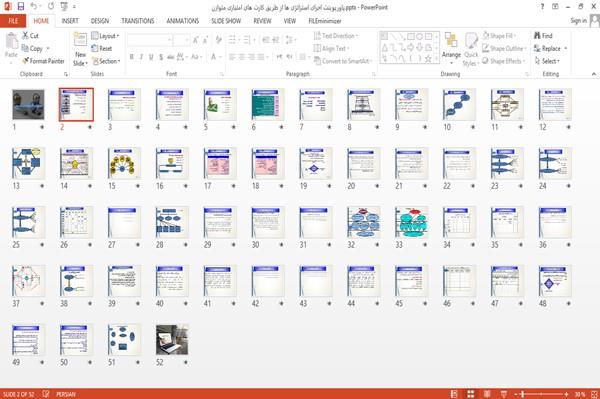Click the New Slide icon
The height and width of the screenshot is (399, 600).
tap(80, 40)
